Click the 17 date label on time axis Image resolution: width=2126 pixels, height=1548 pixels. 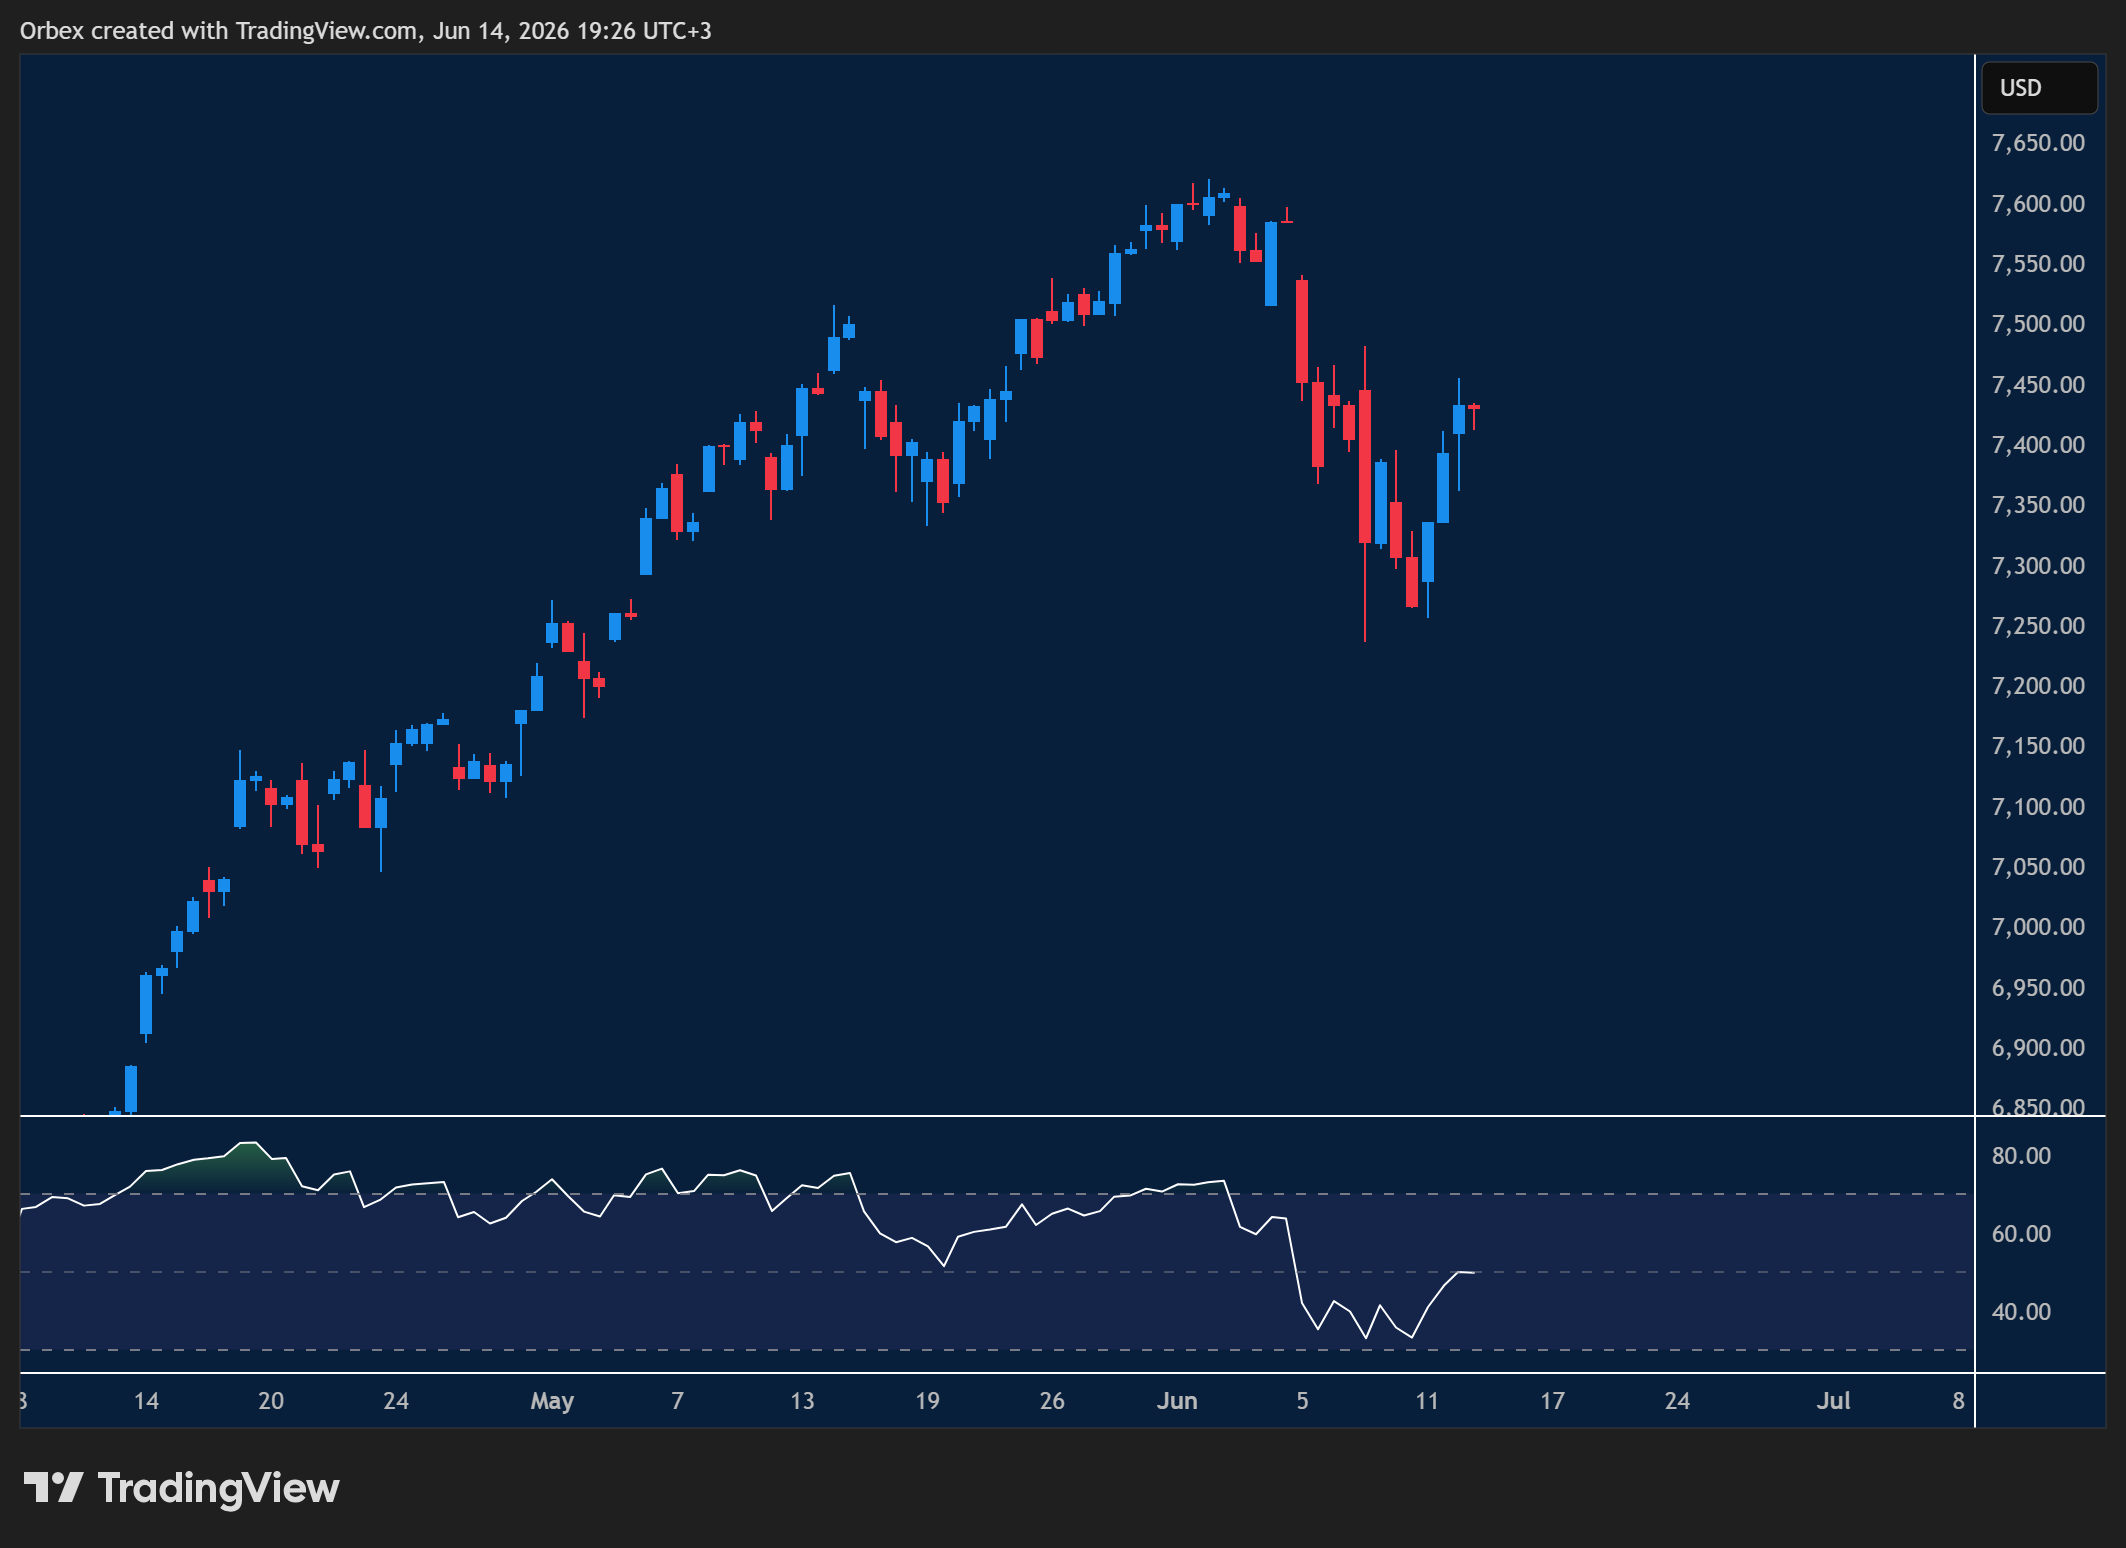1552,1401
